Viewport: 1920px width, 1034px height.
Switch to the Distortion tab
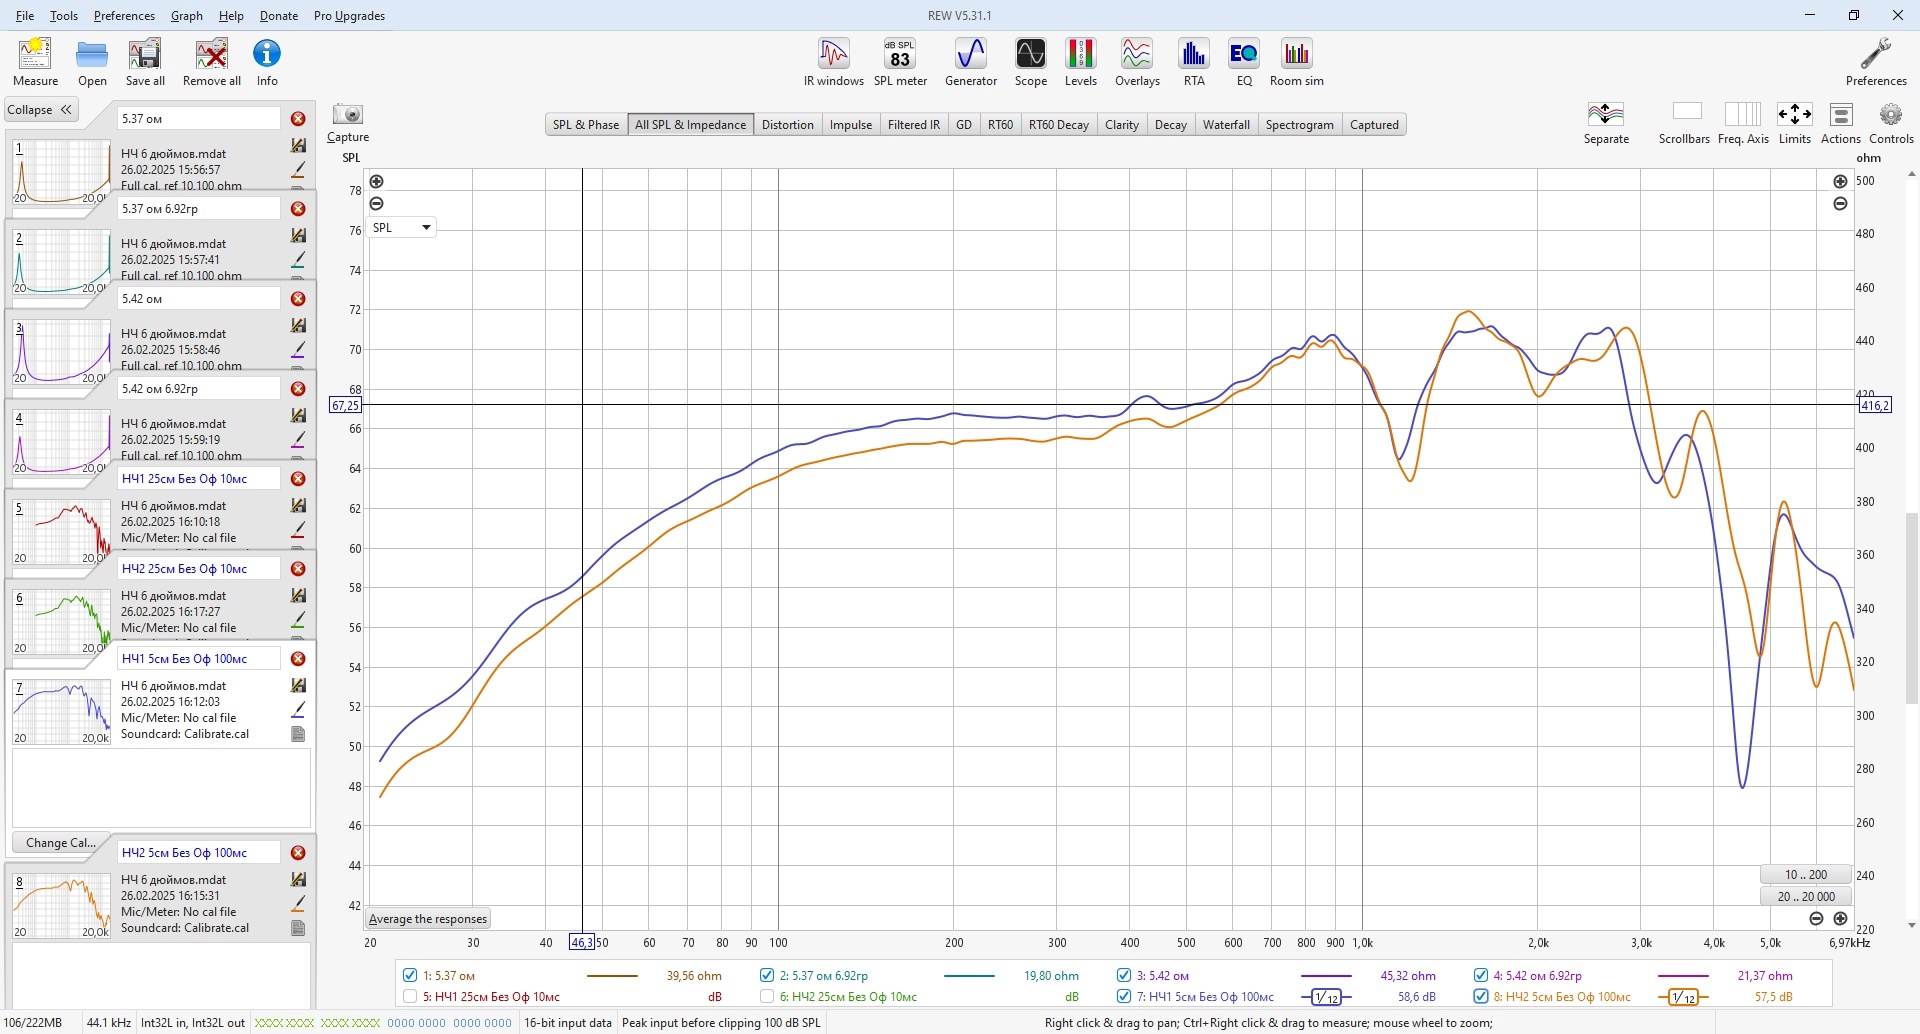(x=788, y=125)
